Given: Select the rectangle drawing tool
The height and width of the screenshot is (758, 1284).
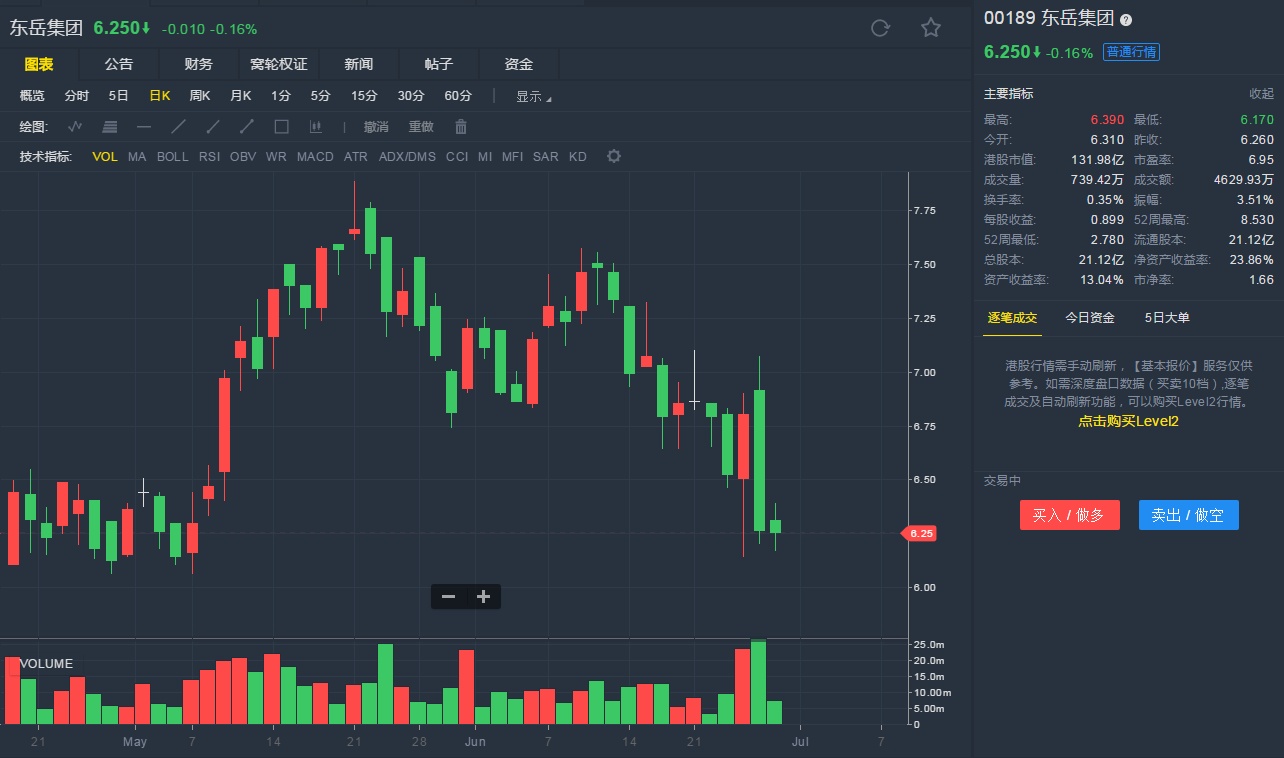Looking at the screenshot, I should [x=281, y=127].
